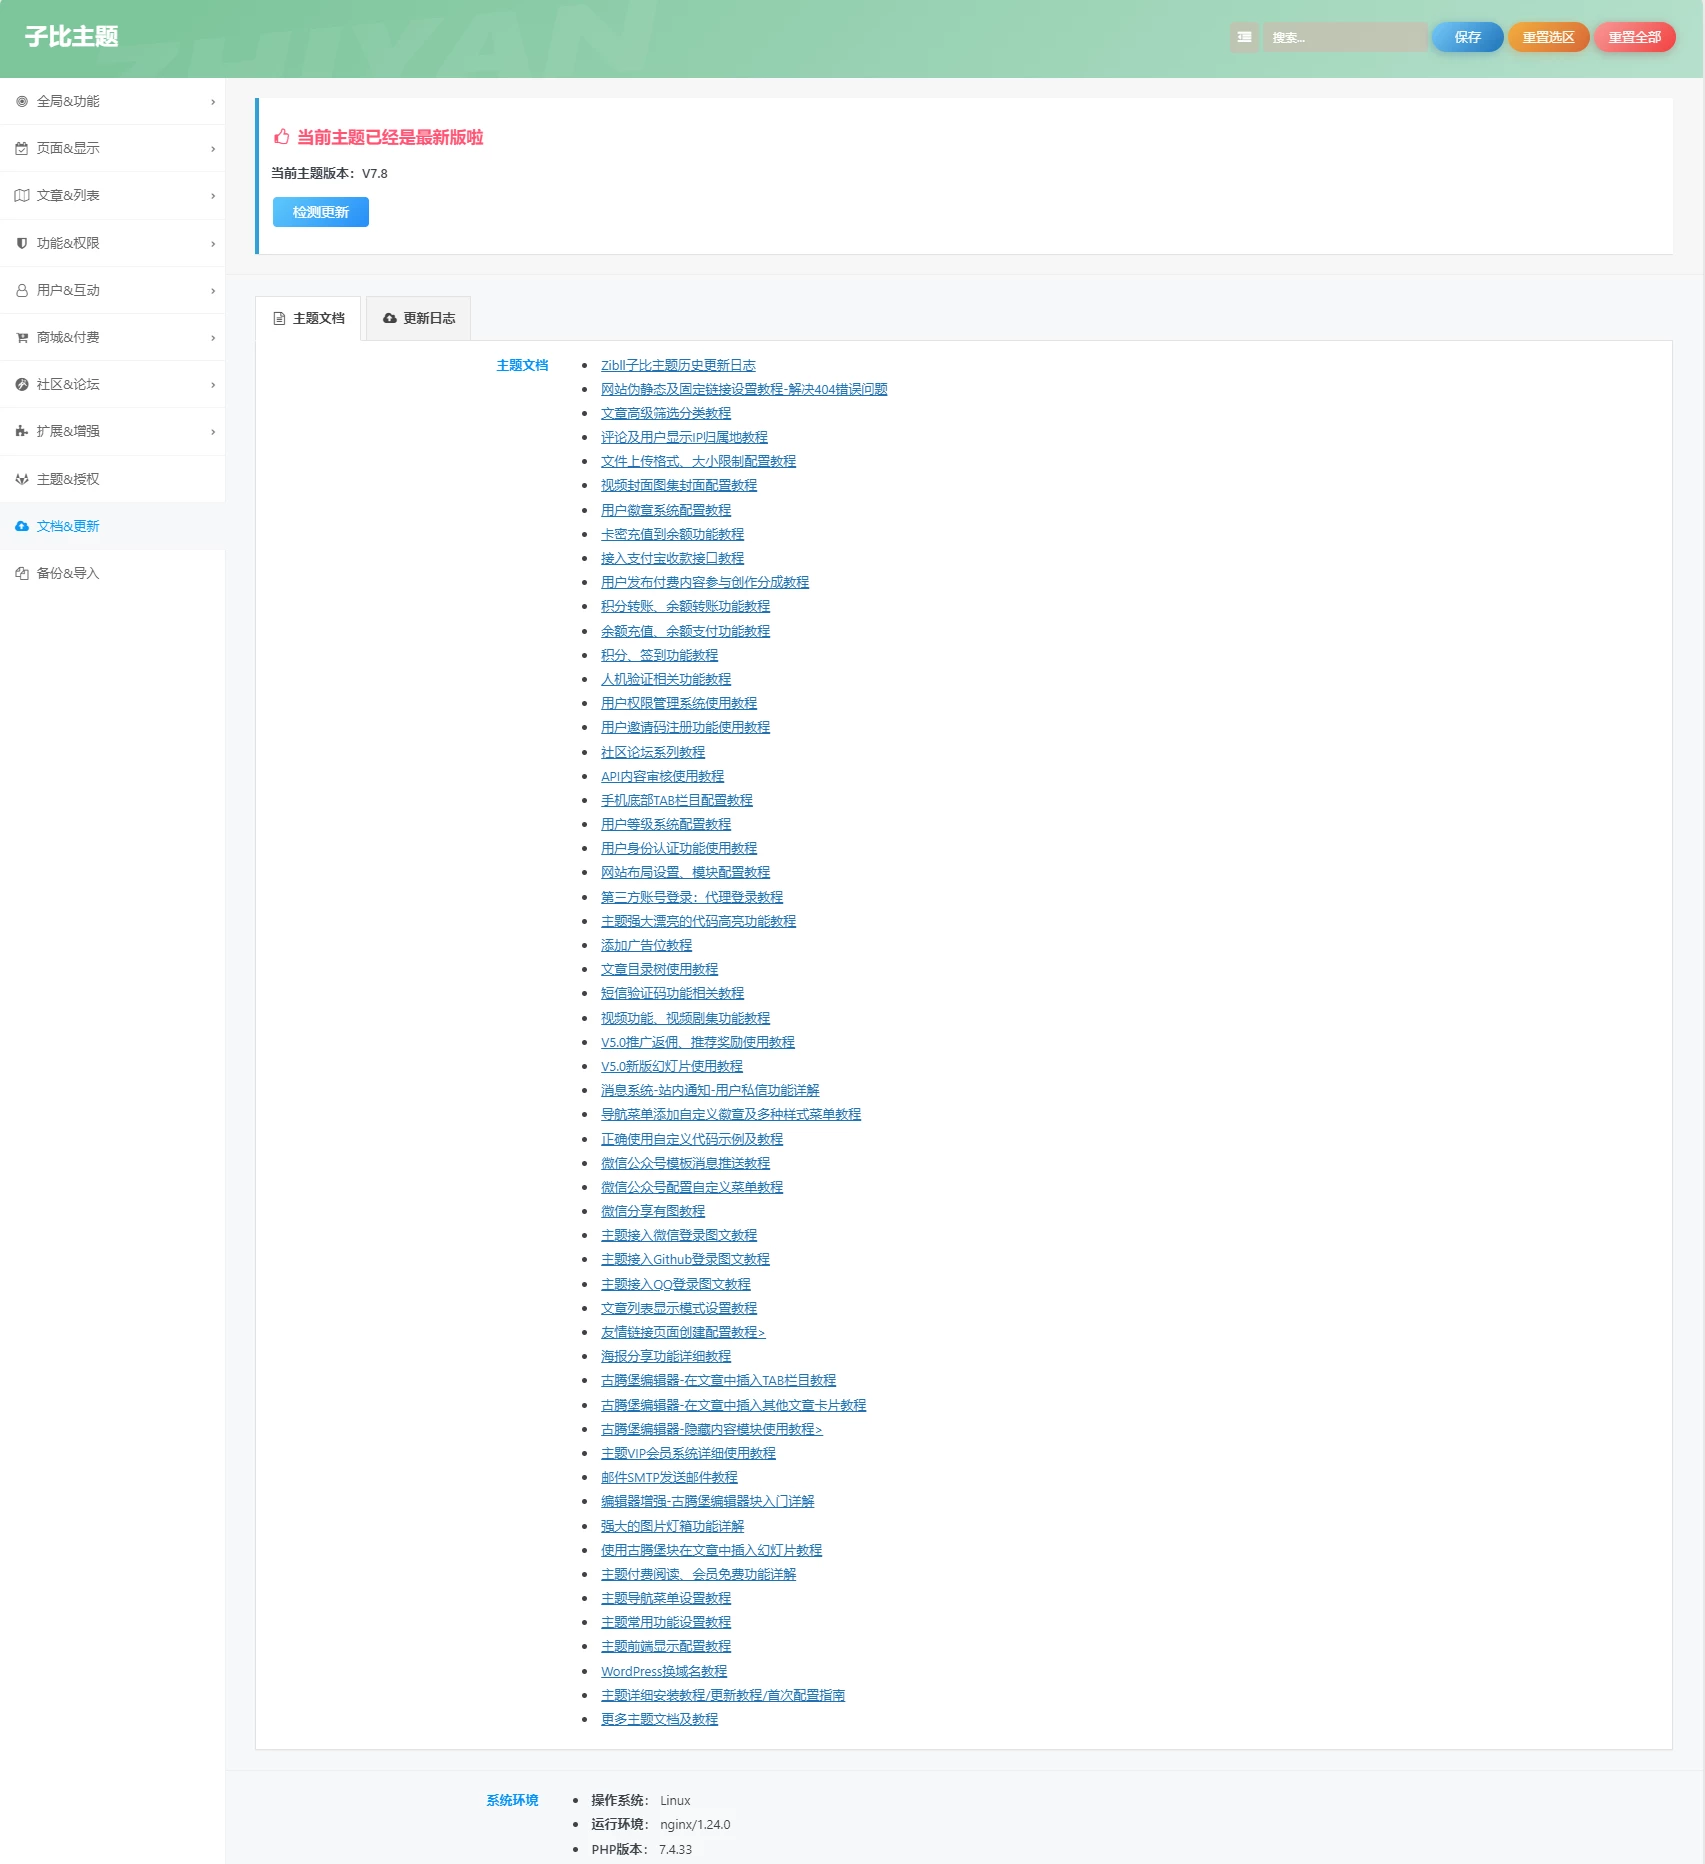Open the 主题&授权 menu item
This screenshot has width=1705, height=1864.
[68, 479]
